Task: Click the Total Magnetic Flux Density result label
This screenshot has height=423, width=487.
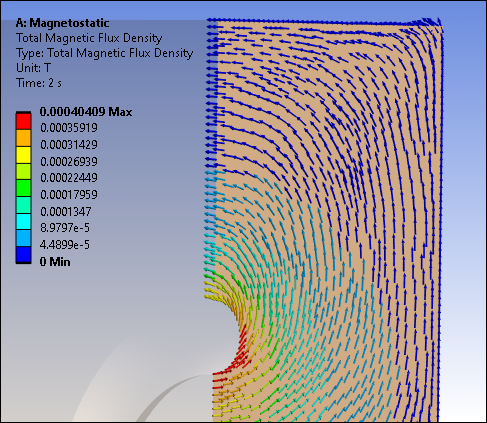Action: click(x=89, y=38)
